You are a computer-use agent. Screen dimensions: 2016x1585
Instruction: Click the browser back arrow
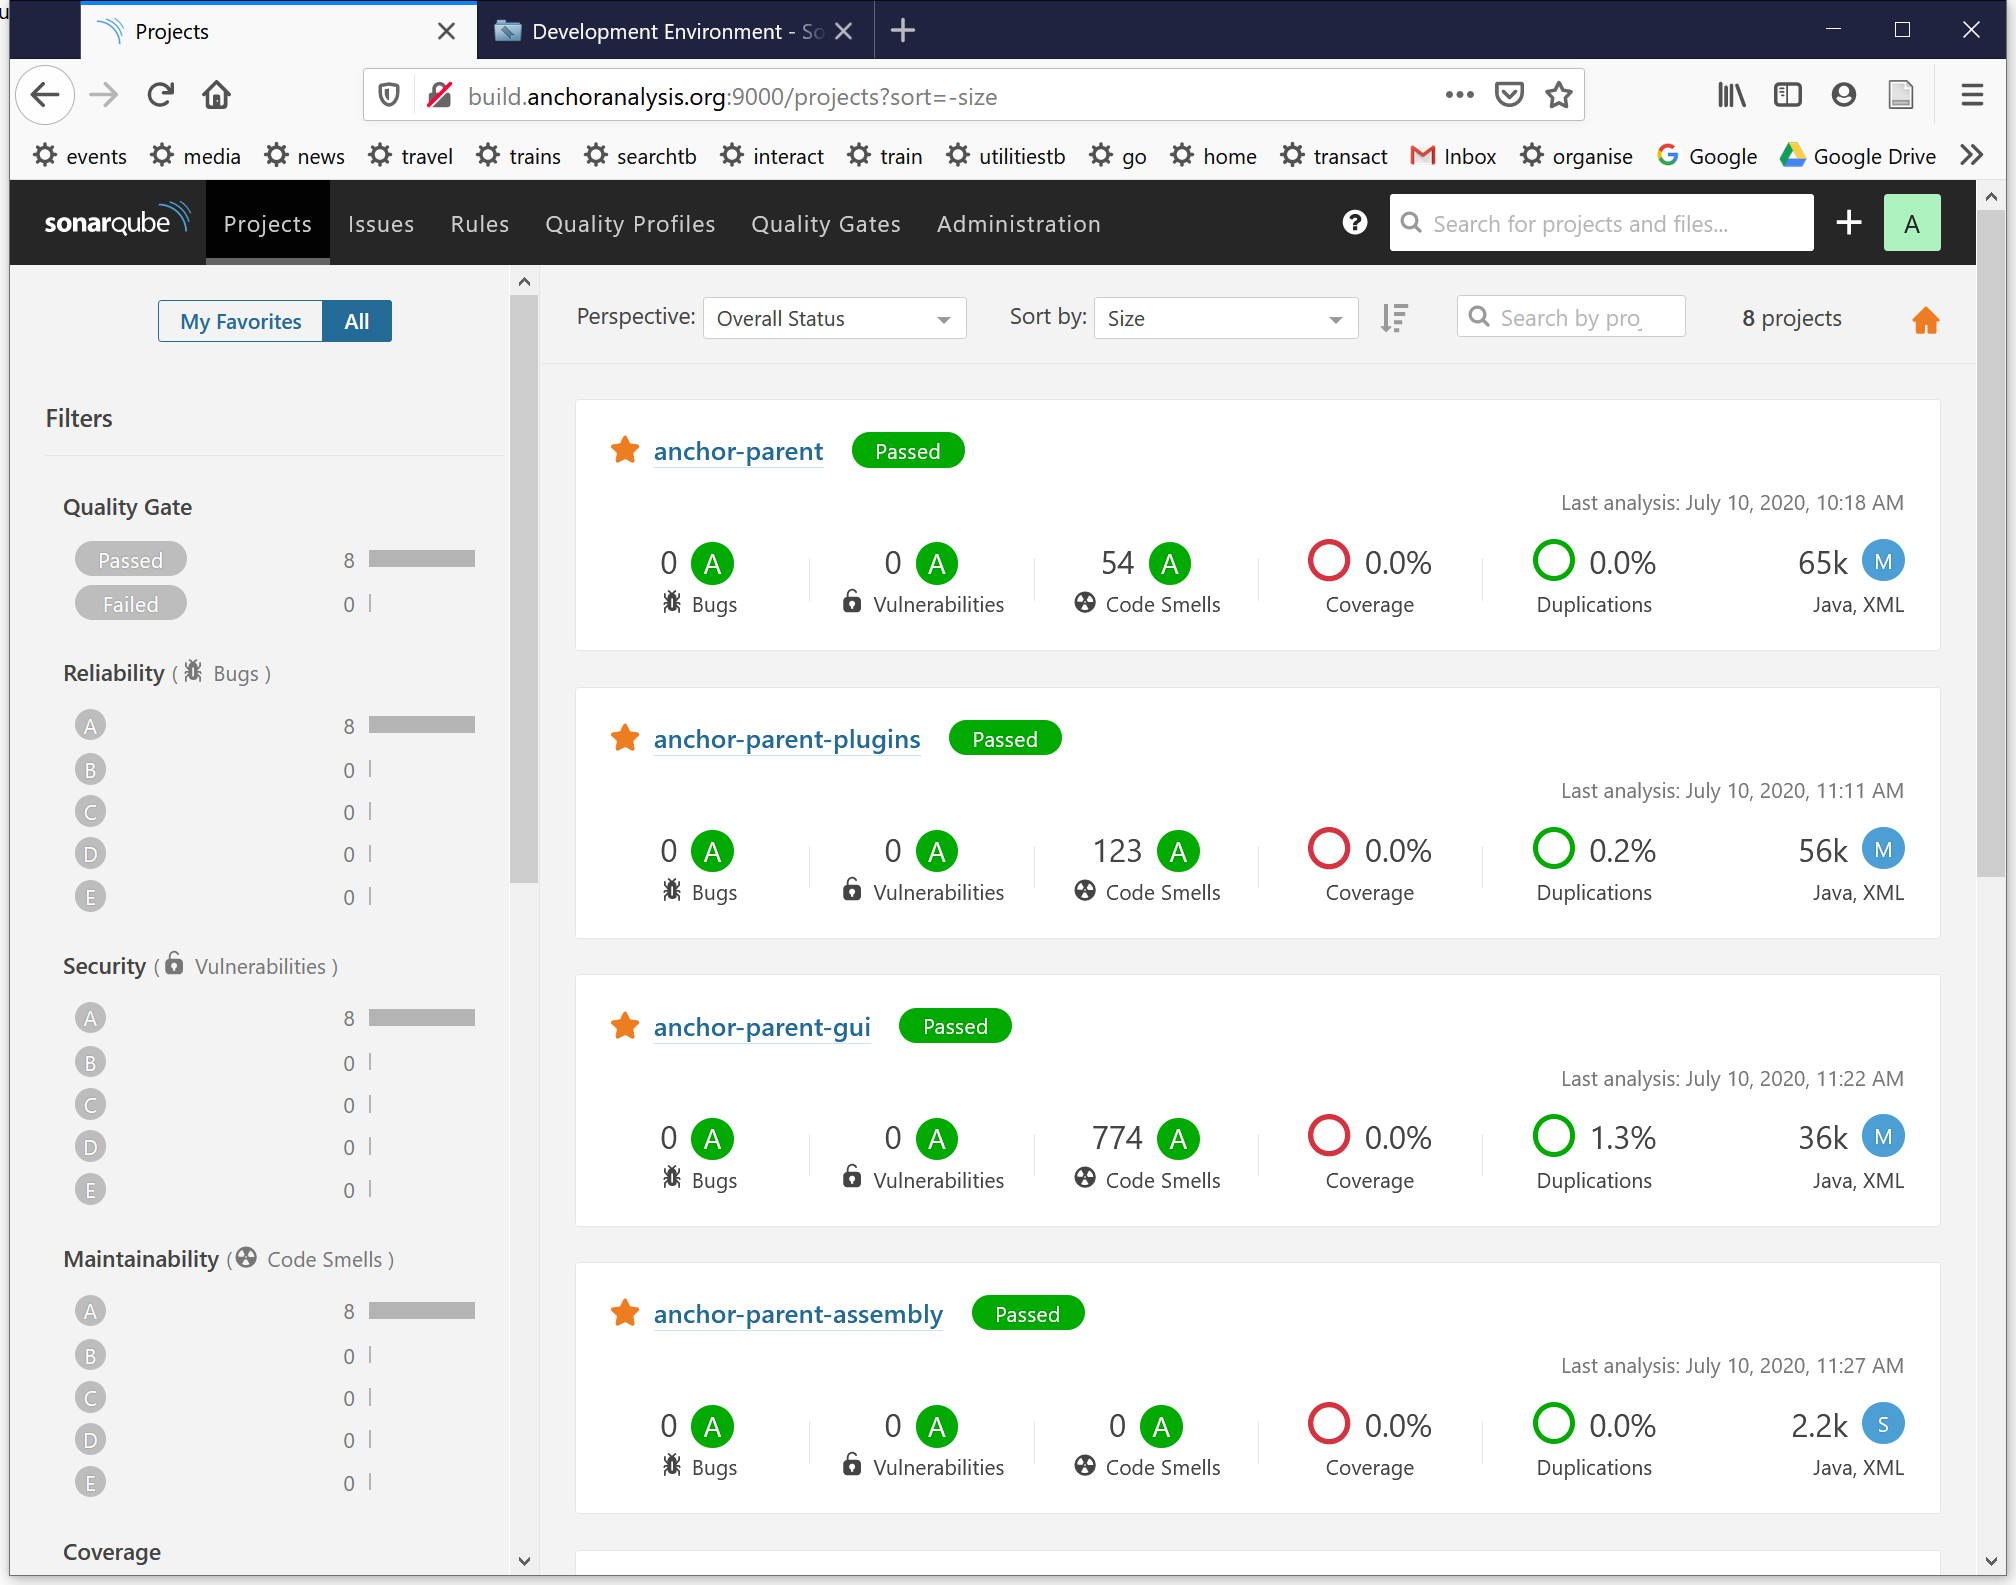point(45,95)
